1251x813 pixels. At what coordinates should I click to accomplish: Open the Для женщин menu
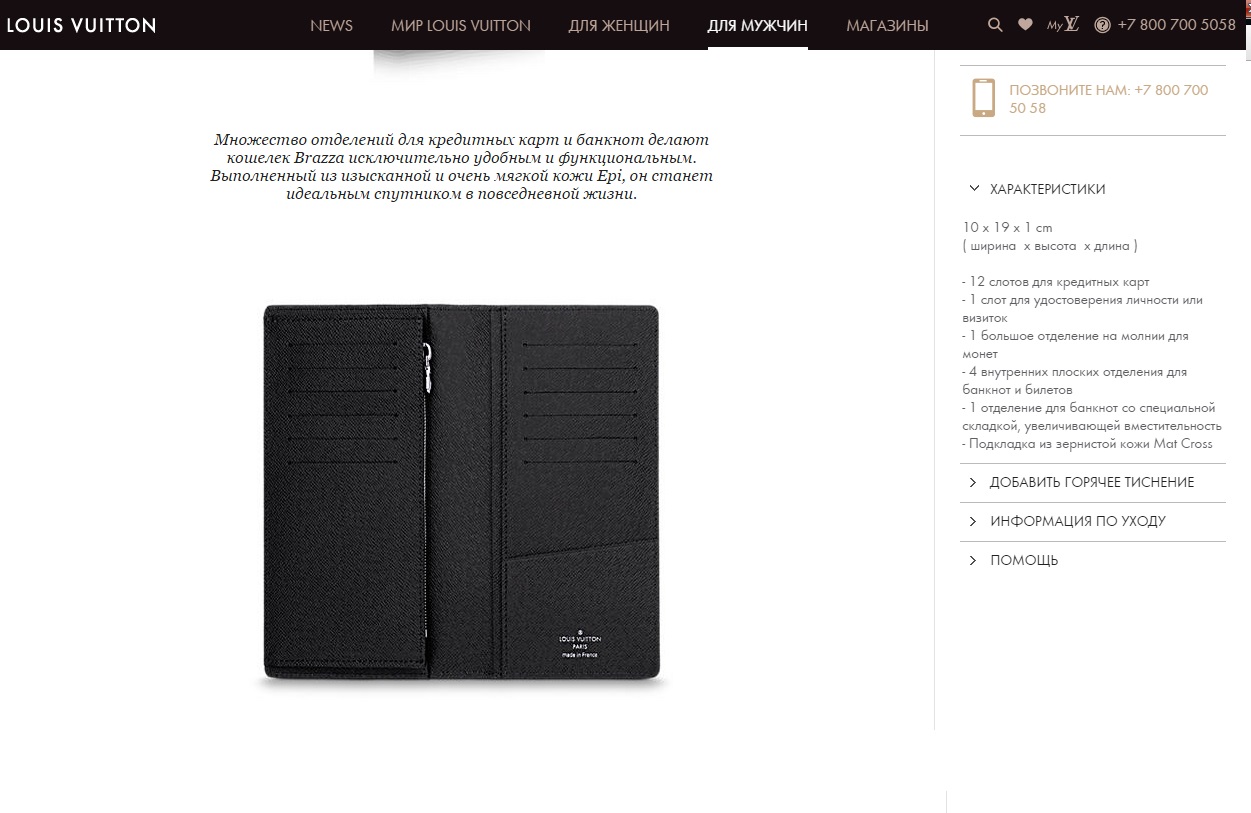point(619,25)
